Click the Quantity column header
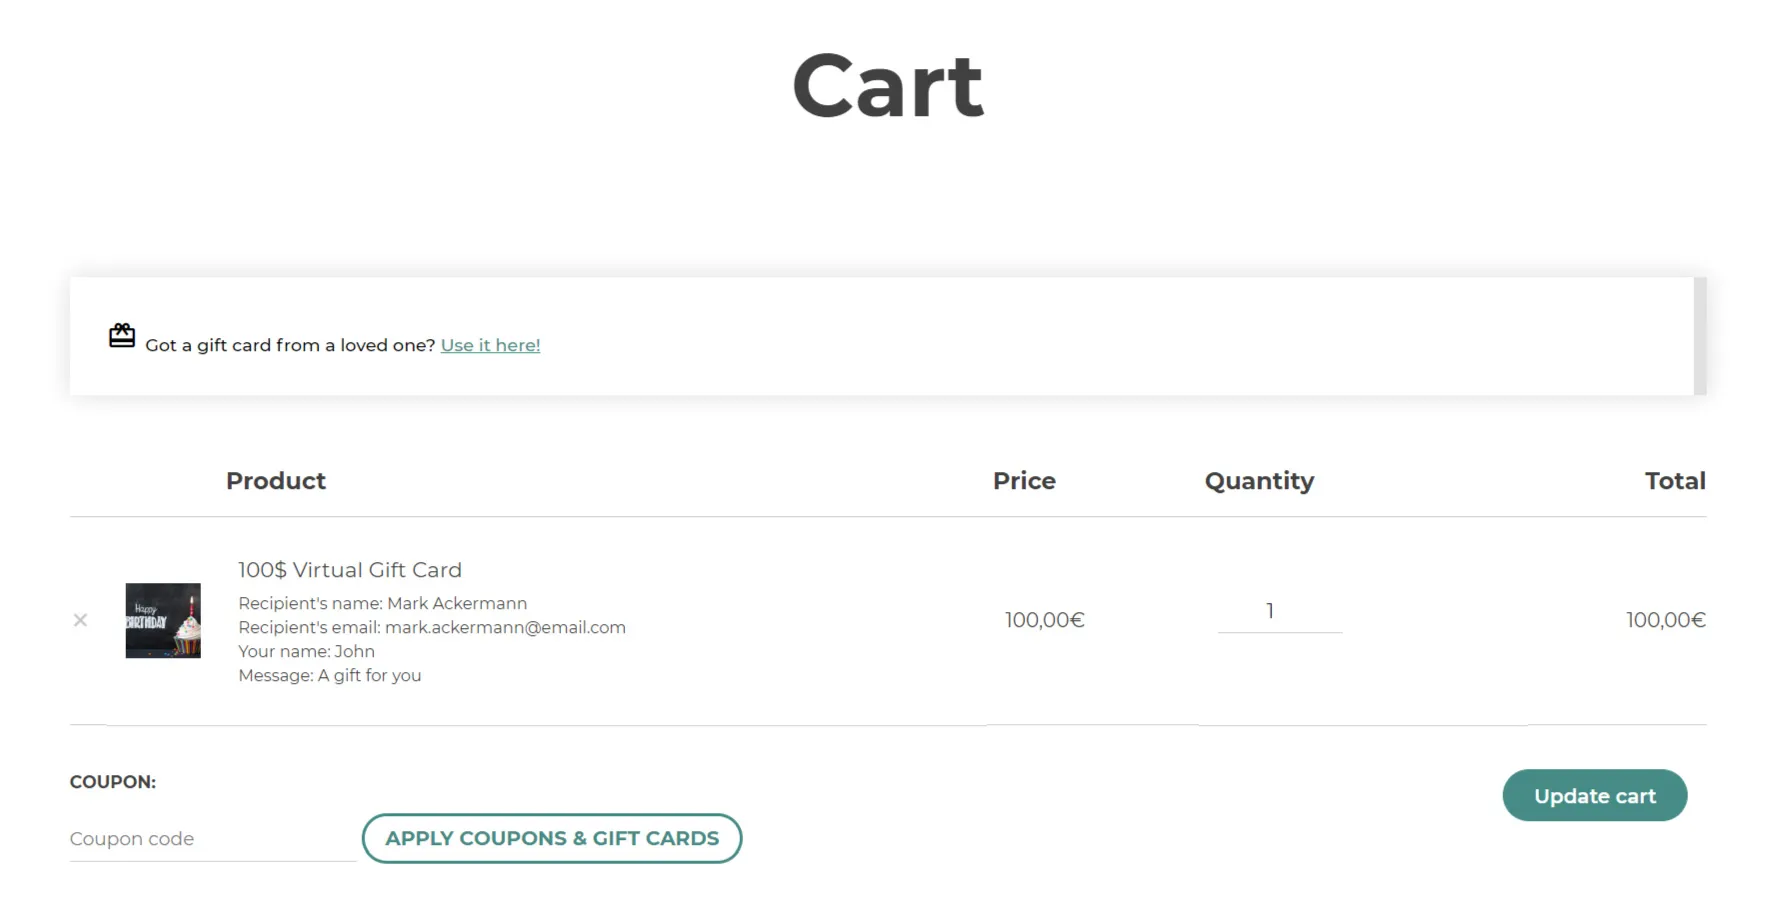The width and height of the screenshot is (1783, 906). tap(1260, 481)
